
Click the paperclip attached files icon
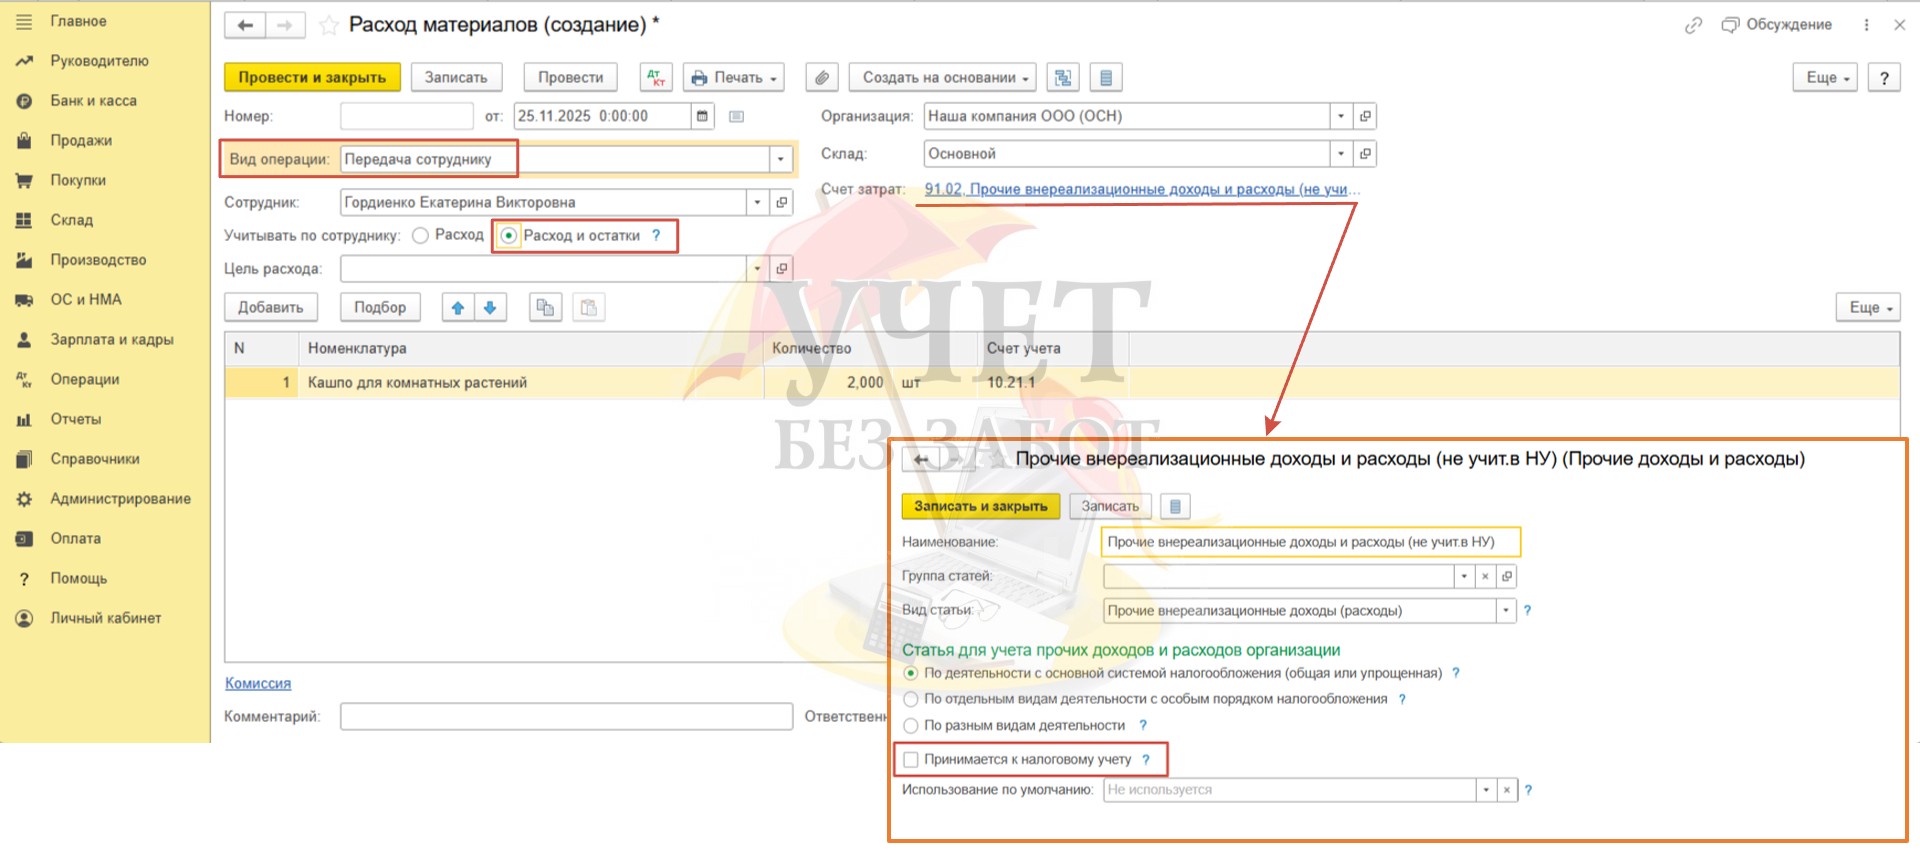[821, 78]
